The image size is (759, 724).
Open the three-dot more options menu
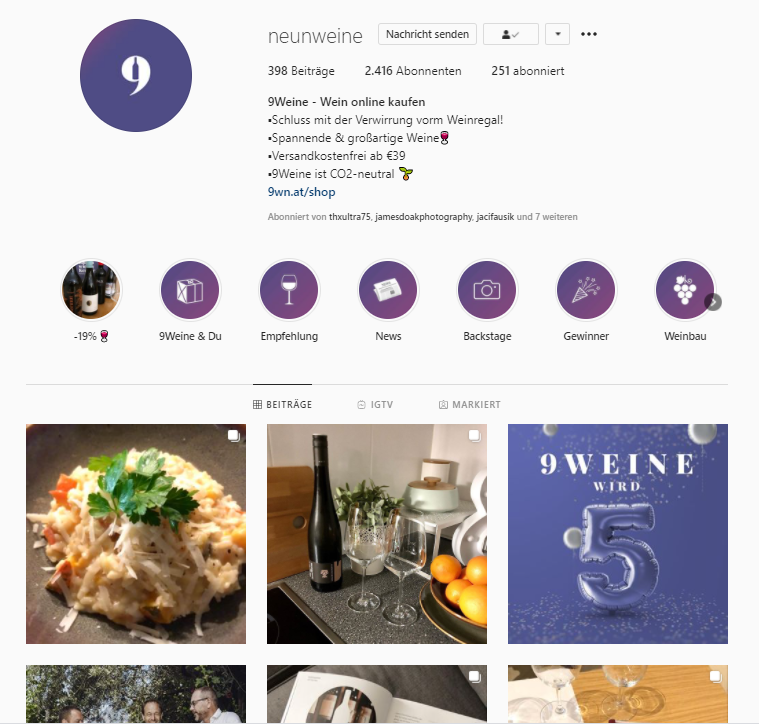[x=589, y=34]
